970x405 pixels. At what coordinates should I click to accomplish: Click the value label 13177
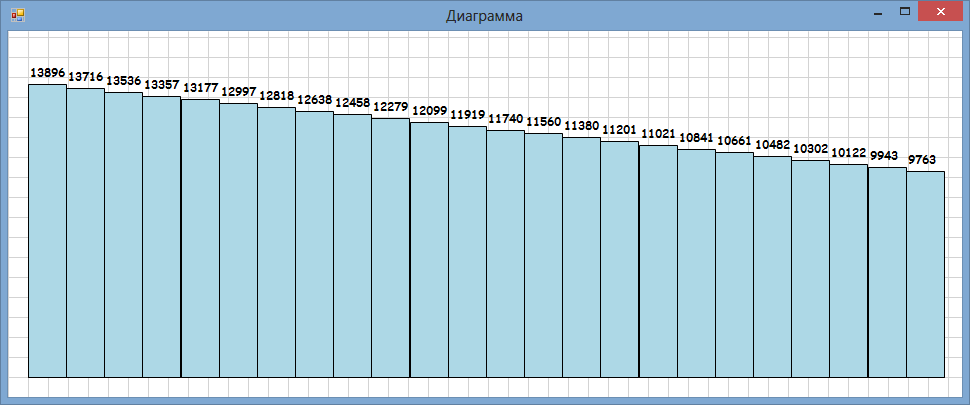click(201, 88)
